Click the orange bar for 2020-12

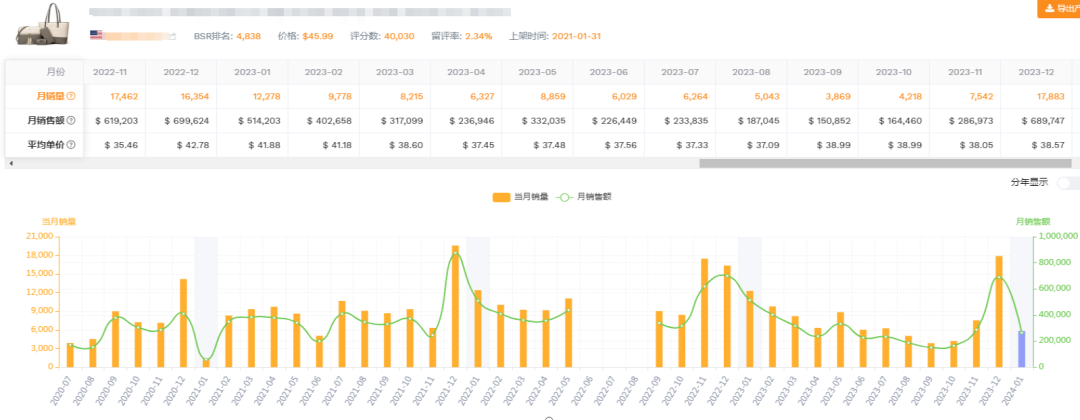pos(183,323)
